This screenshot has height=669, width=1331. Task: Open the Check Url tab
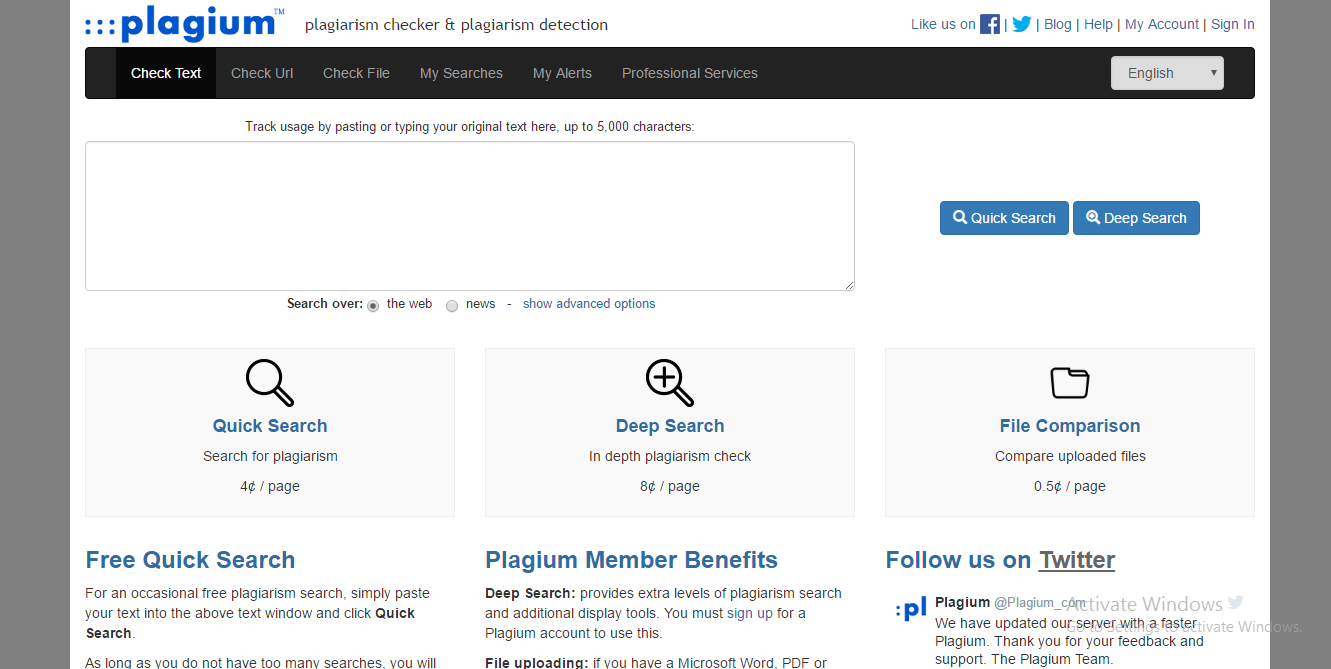262,73
